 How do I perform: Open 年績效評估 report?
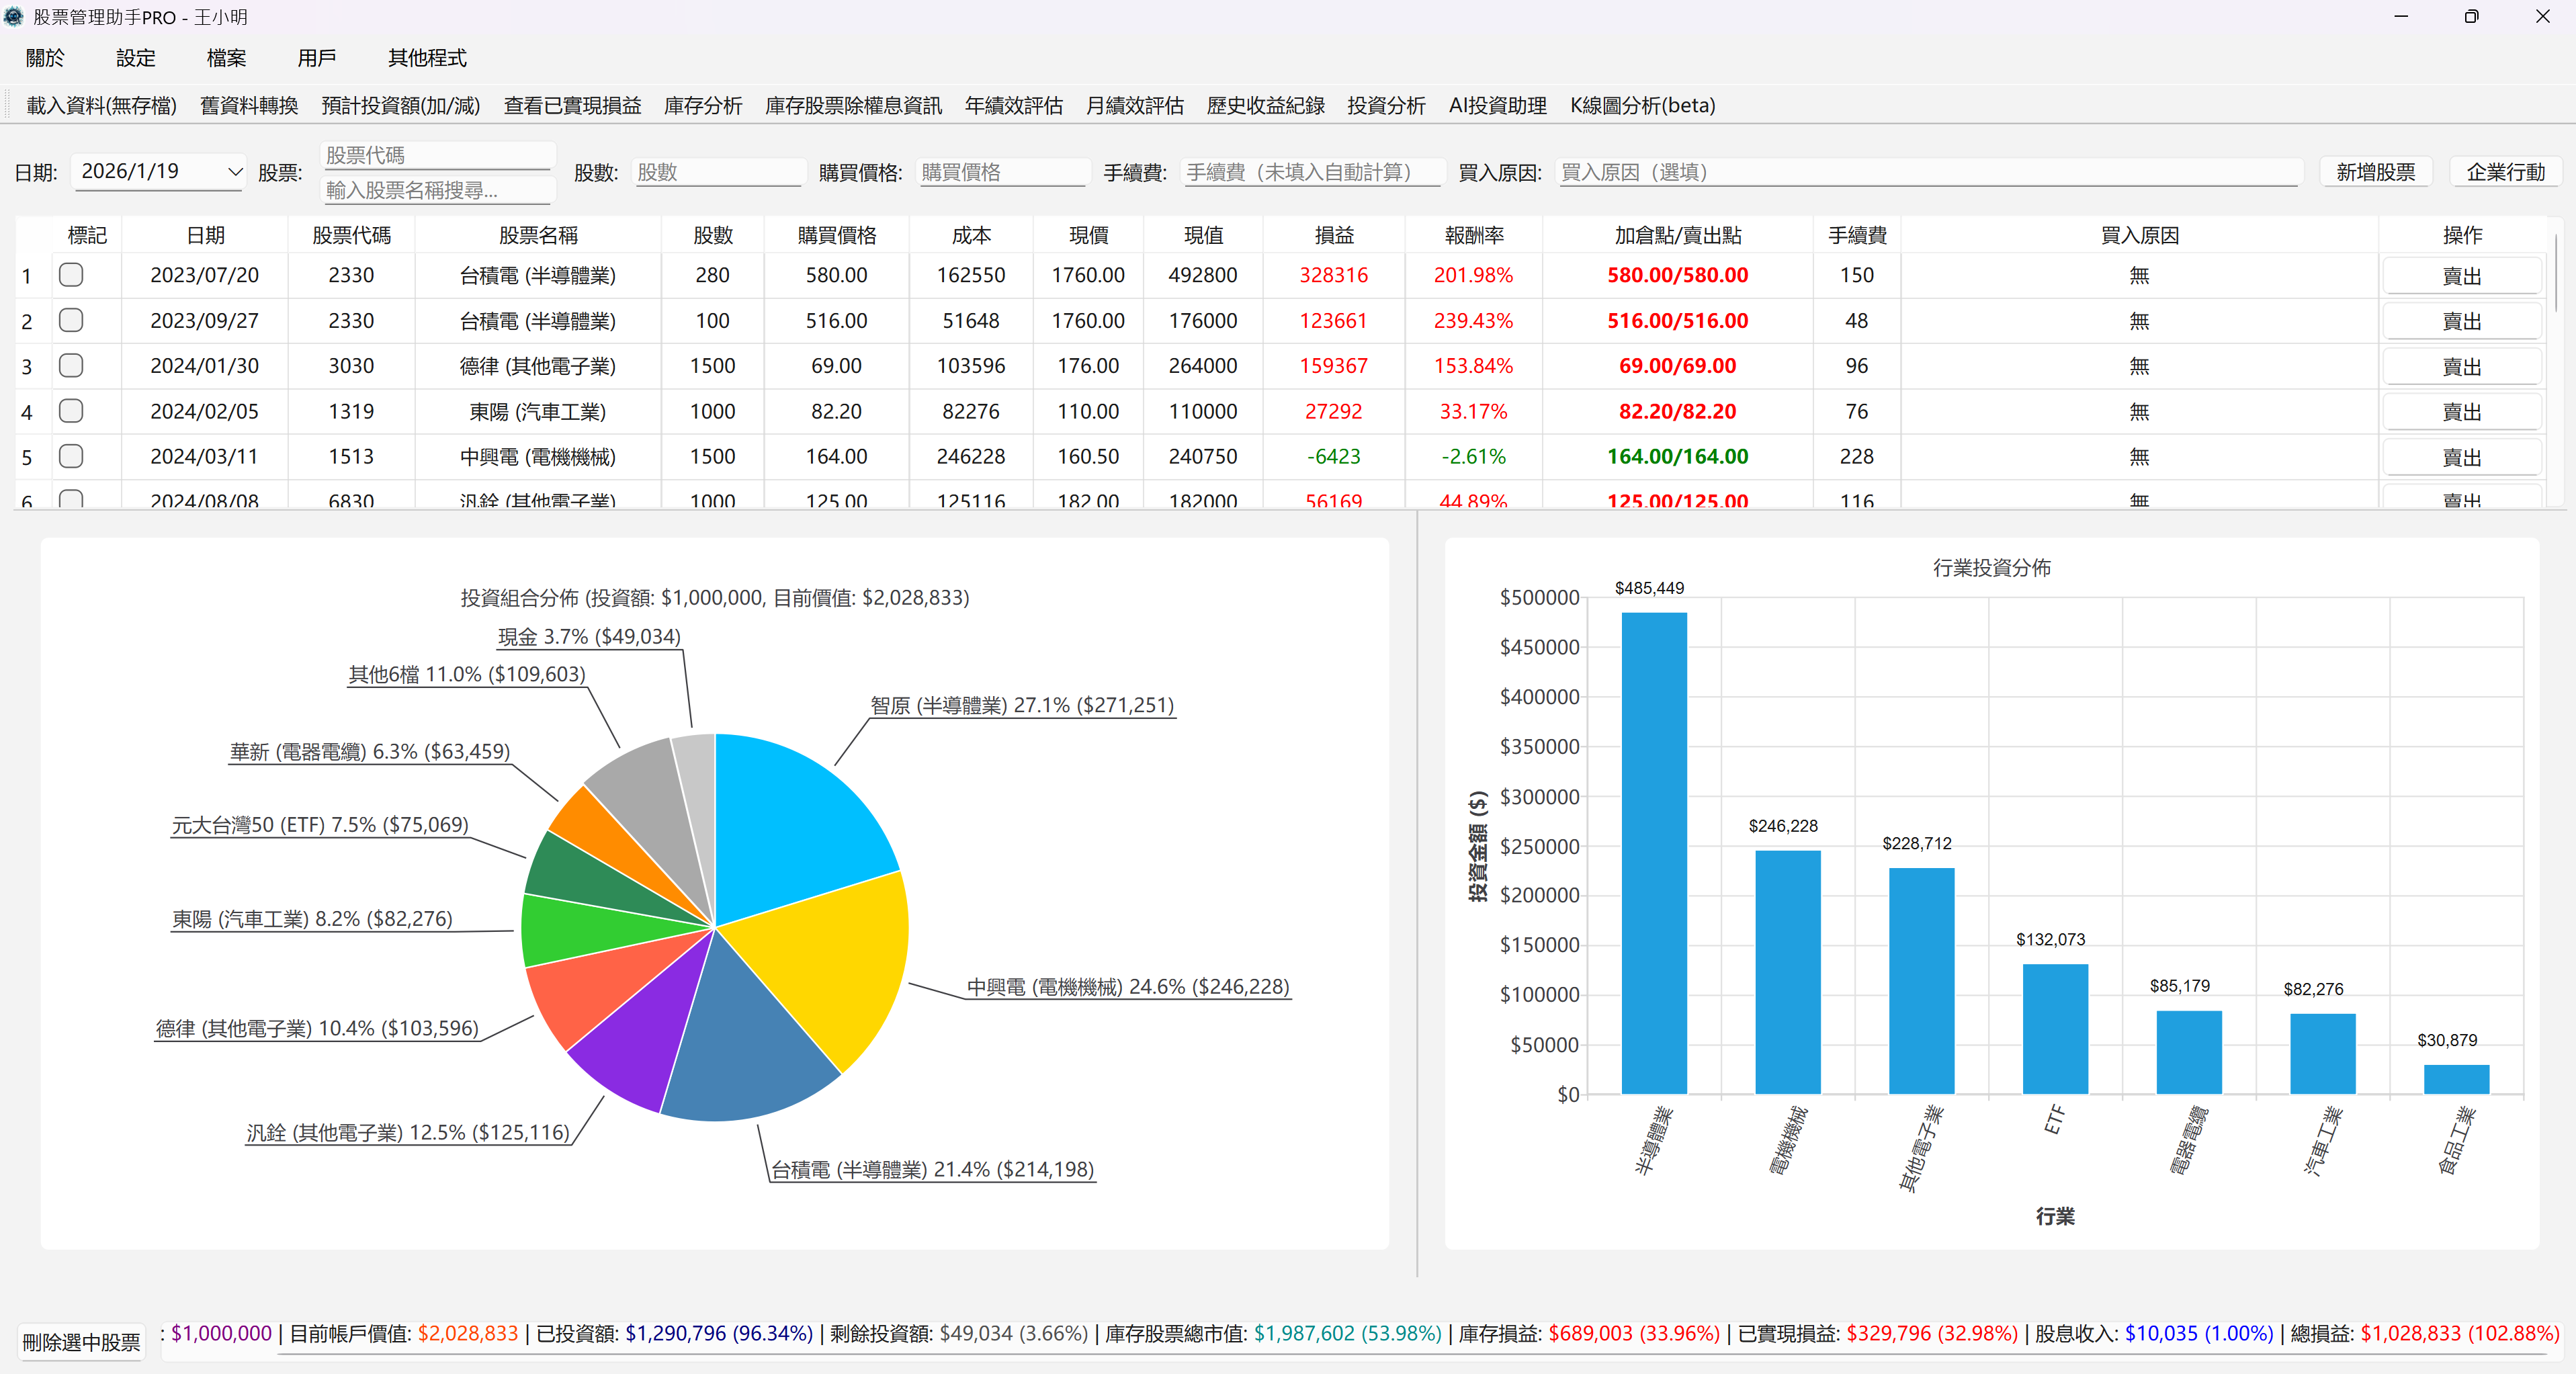(1013, 105)
